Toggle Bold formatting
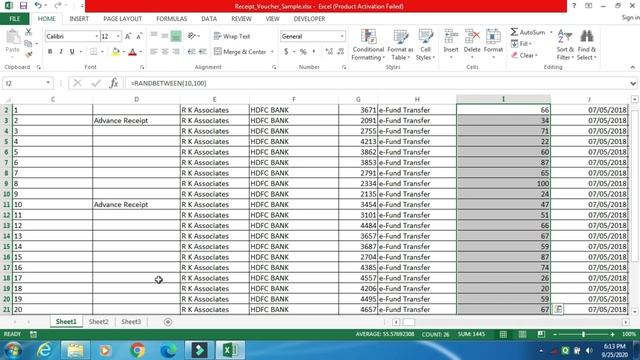640x360 pixels. pos(50,52)
